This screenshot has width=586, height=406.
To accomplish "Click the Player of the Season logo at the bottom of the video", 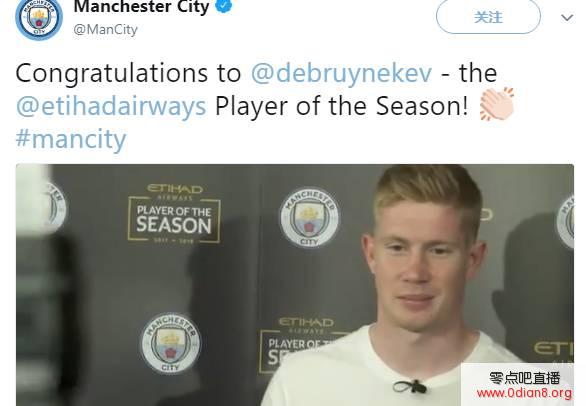I will [x=303, y=345].
